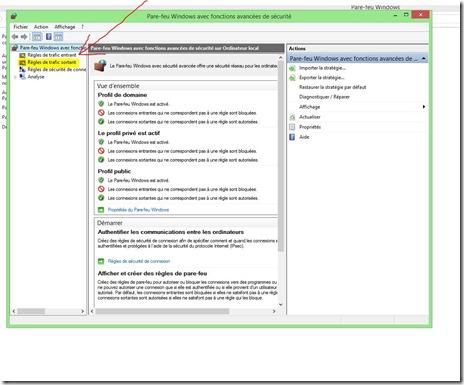Click Diagnostiquer / Réparer
Viewport: 464px width, 385px height.
(324, 97)
